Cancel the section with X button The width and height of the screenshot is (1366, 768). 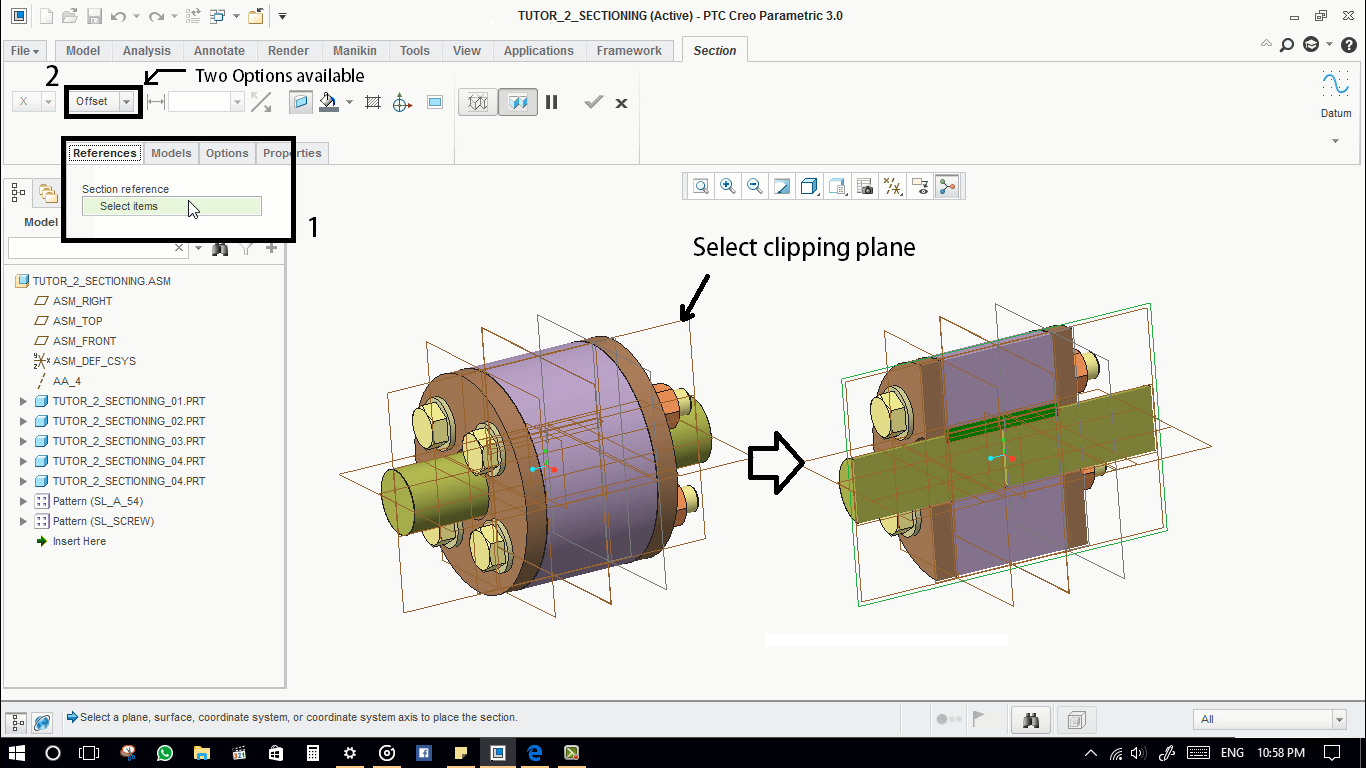(x=621, y=102)
